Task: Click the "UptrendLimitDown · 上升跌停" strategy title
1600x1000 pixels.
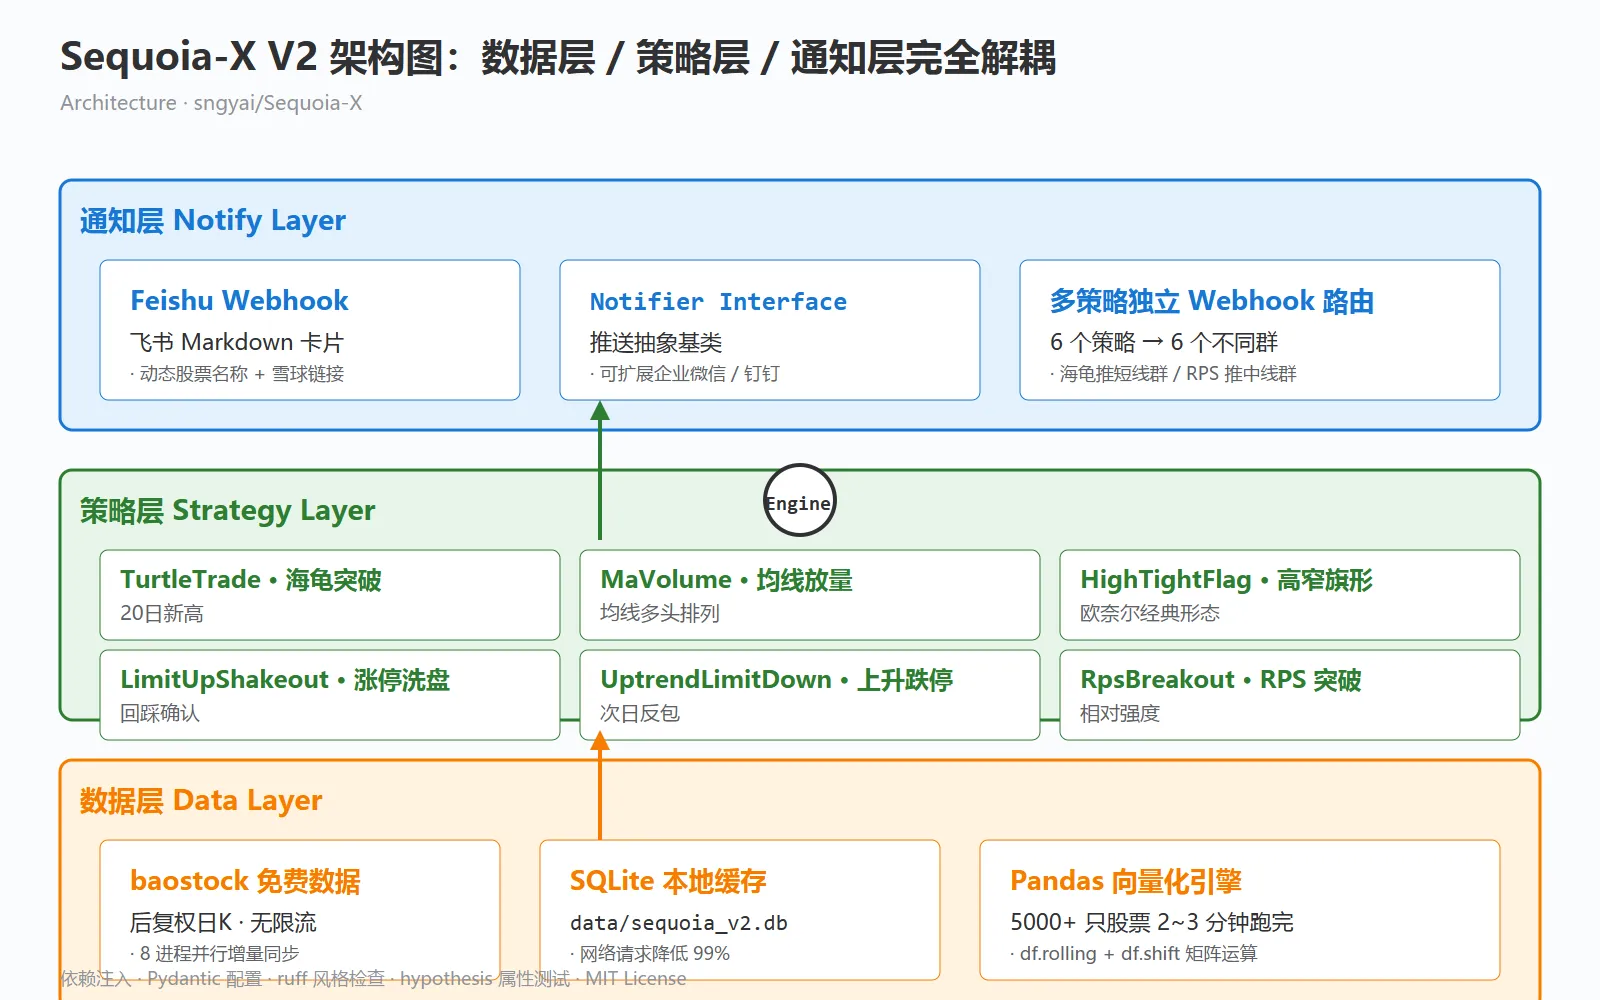Action: (x=777, y=679)
